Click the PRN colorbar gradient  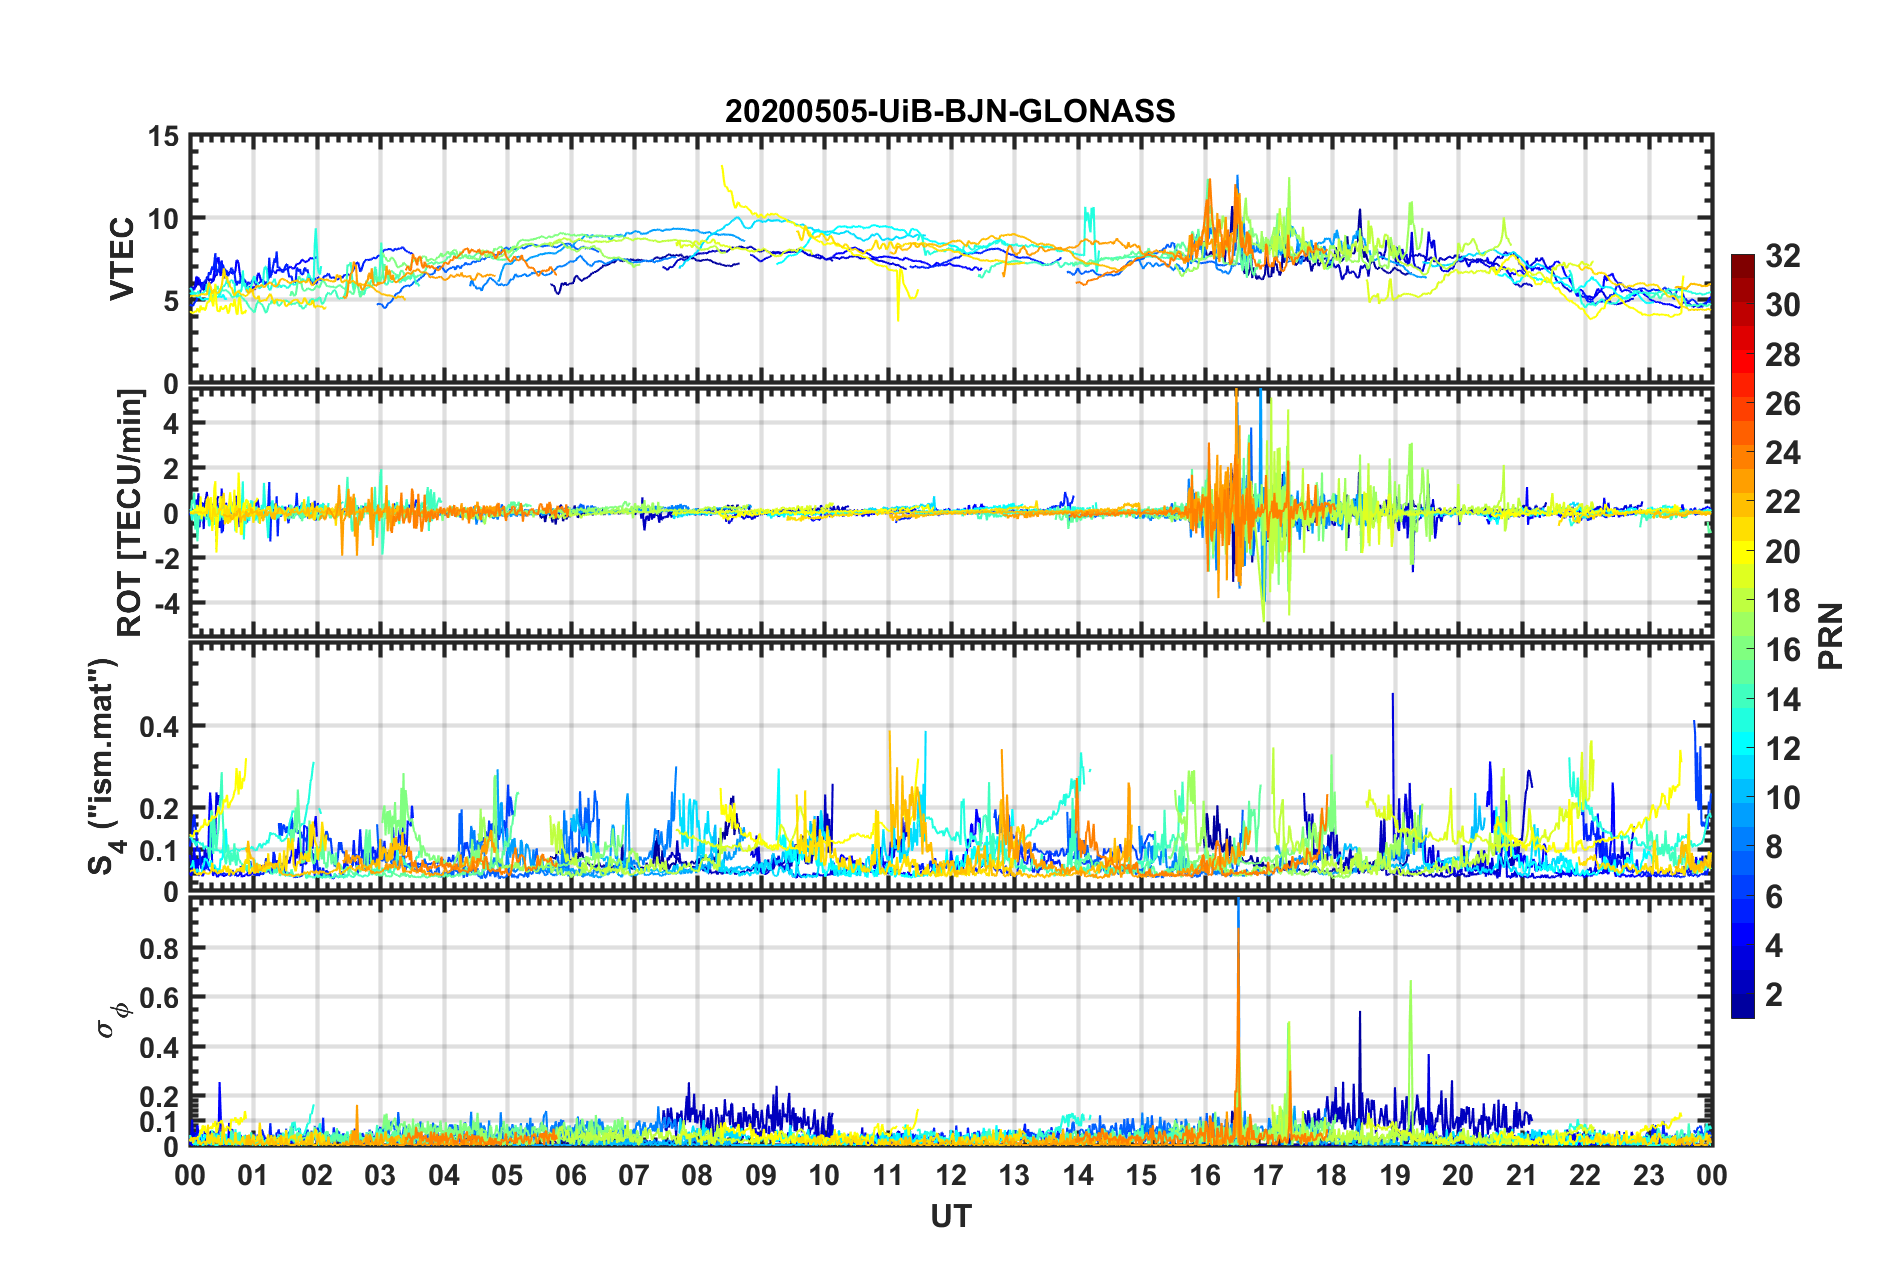pyautogui.click(x=1743, y=636)
